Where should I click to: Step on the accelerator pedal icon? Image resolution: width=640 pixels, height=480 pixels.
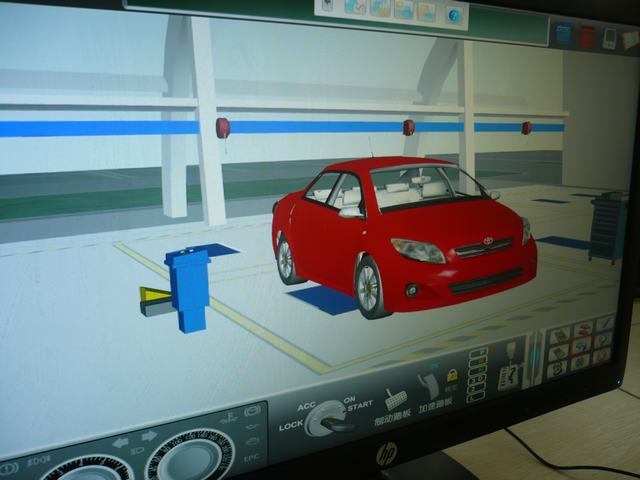click(429, 386)
